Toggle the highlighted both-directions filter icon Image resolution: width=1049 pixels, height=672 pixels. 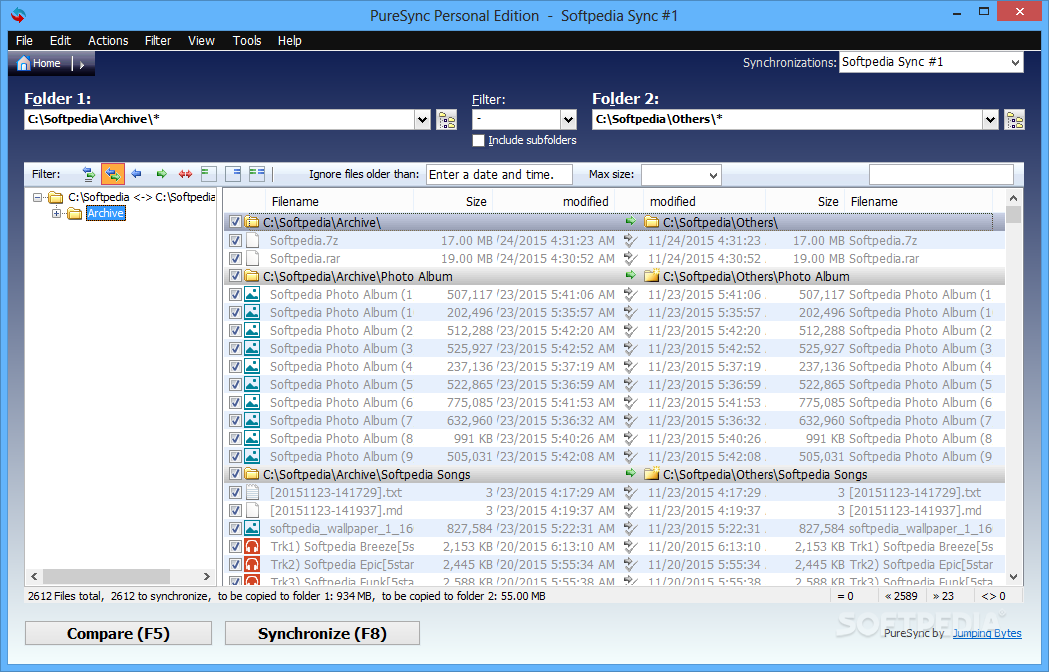click(x=112, y=174)
